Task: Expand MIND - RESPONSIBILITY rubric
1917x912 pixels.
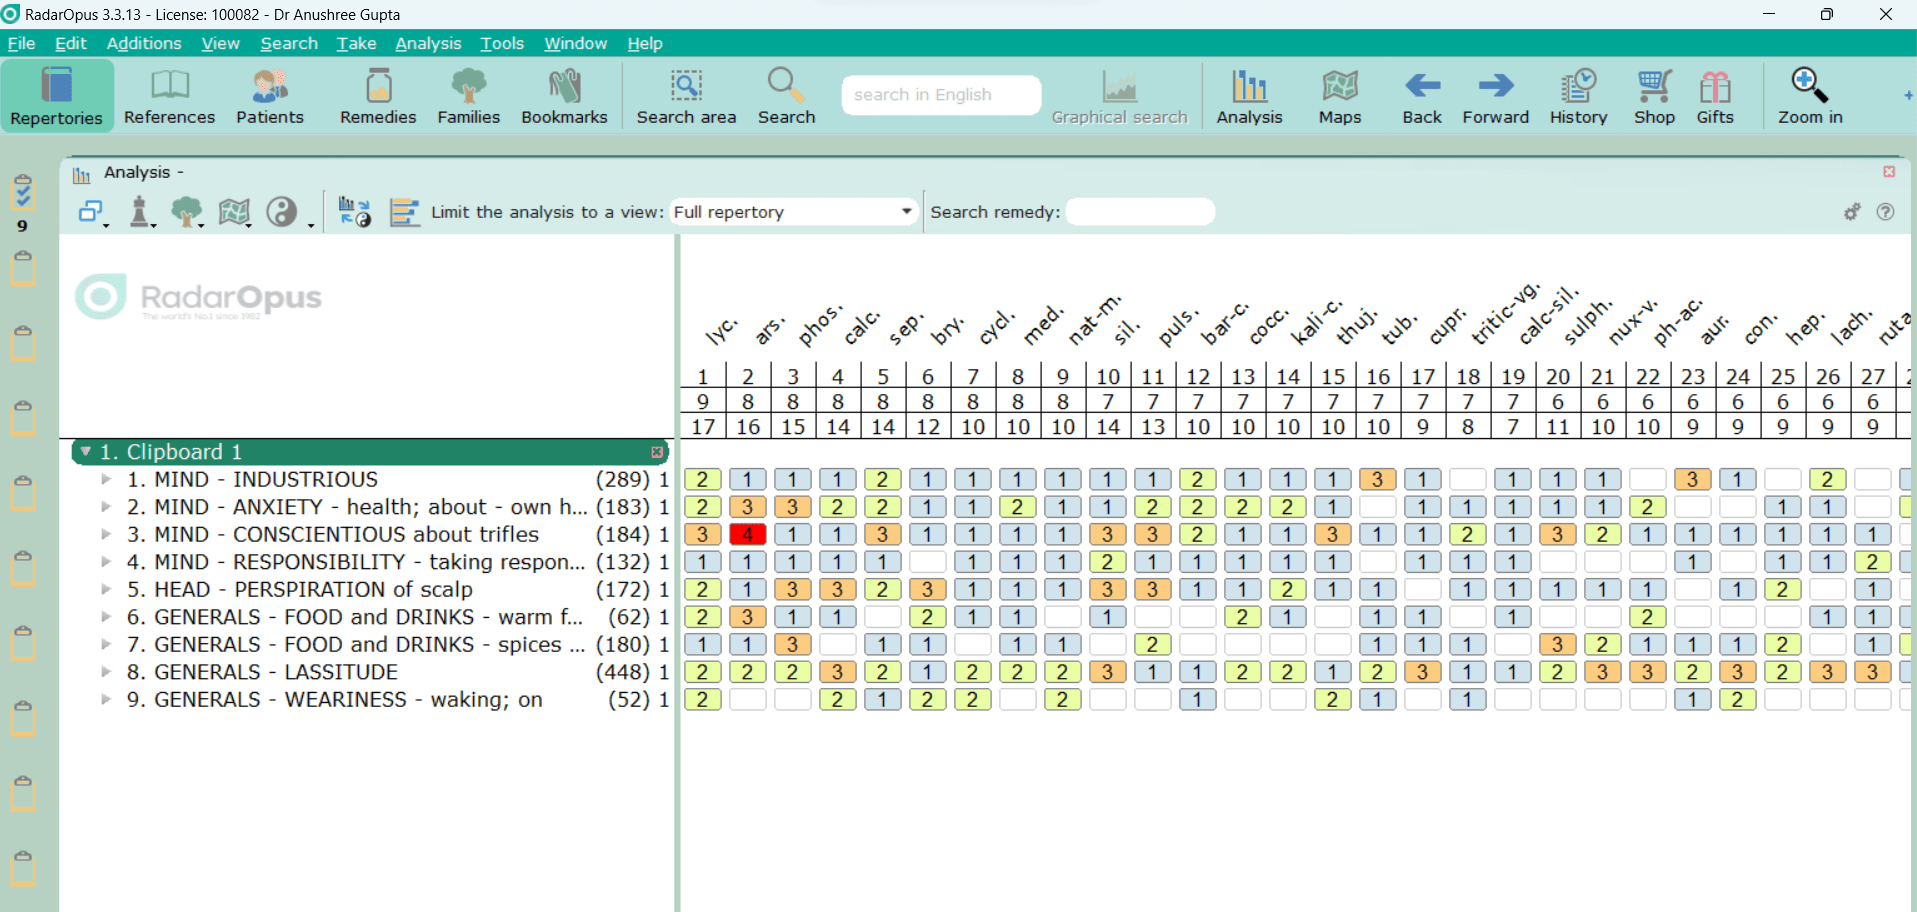Action: coord(105,562)
